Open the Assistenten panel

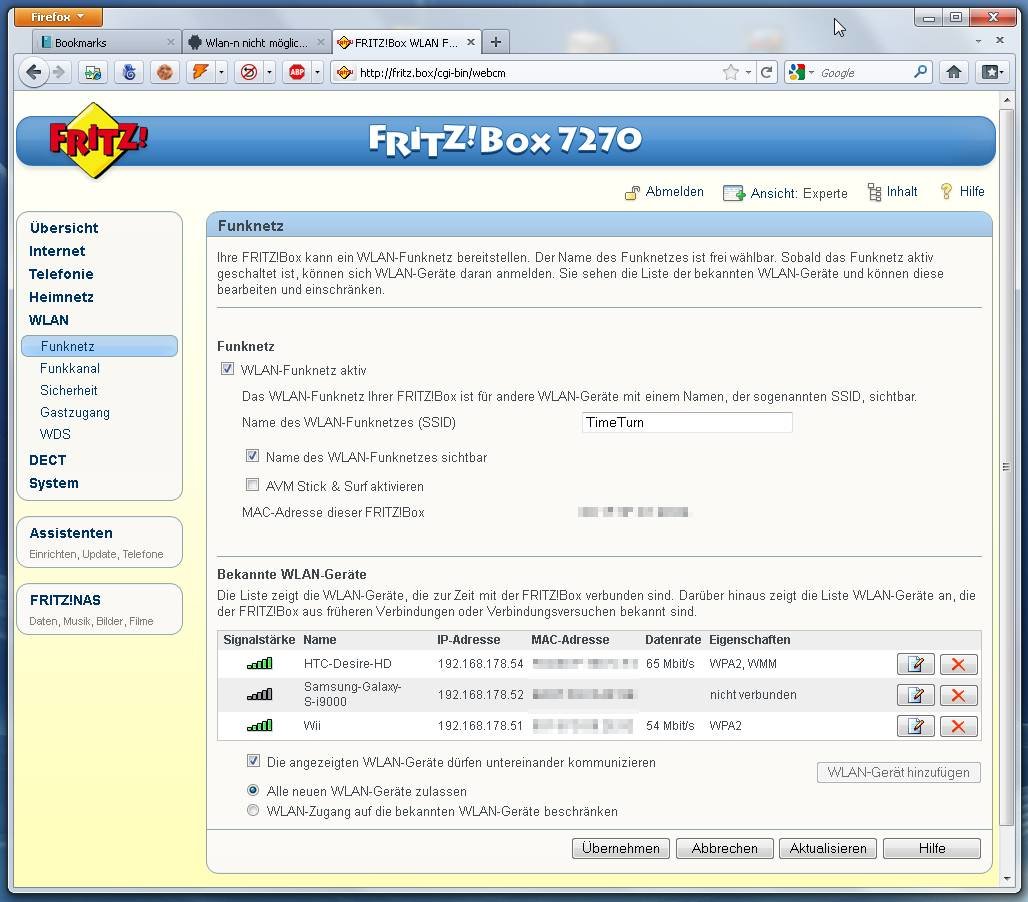point(100,542)
